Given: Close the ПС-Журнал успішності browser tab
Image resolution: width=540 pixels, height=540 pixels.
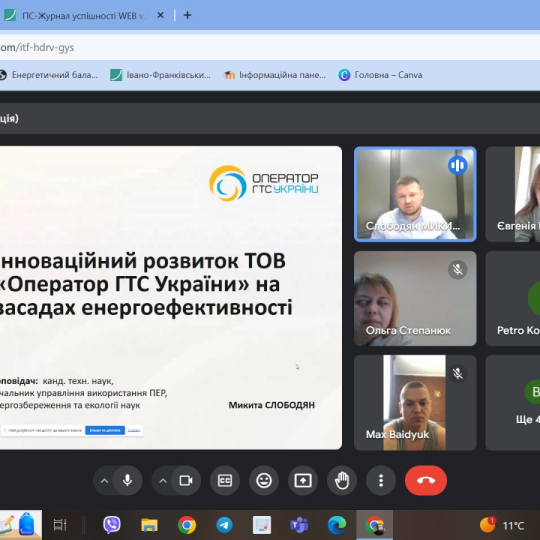Looking at the screenshot, I should 160,15.
